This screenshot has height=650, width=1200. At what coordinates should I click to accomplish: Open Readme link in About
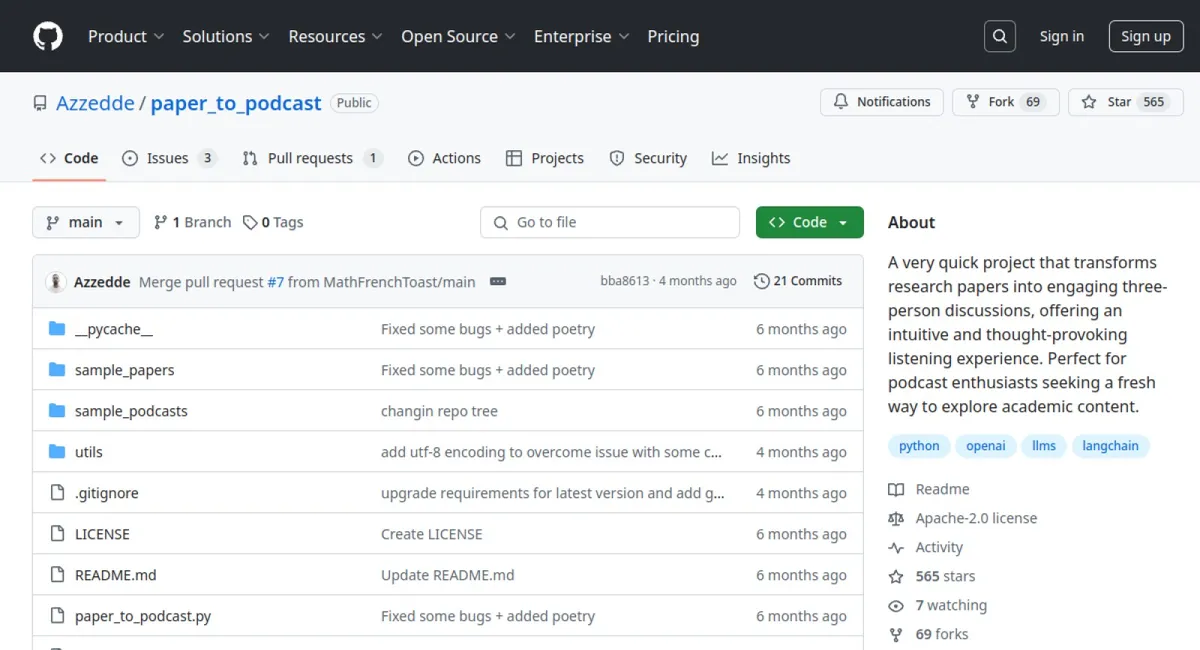(x=929, y=489)
